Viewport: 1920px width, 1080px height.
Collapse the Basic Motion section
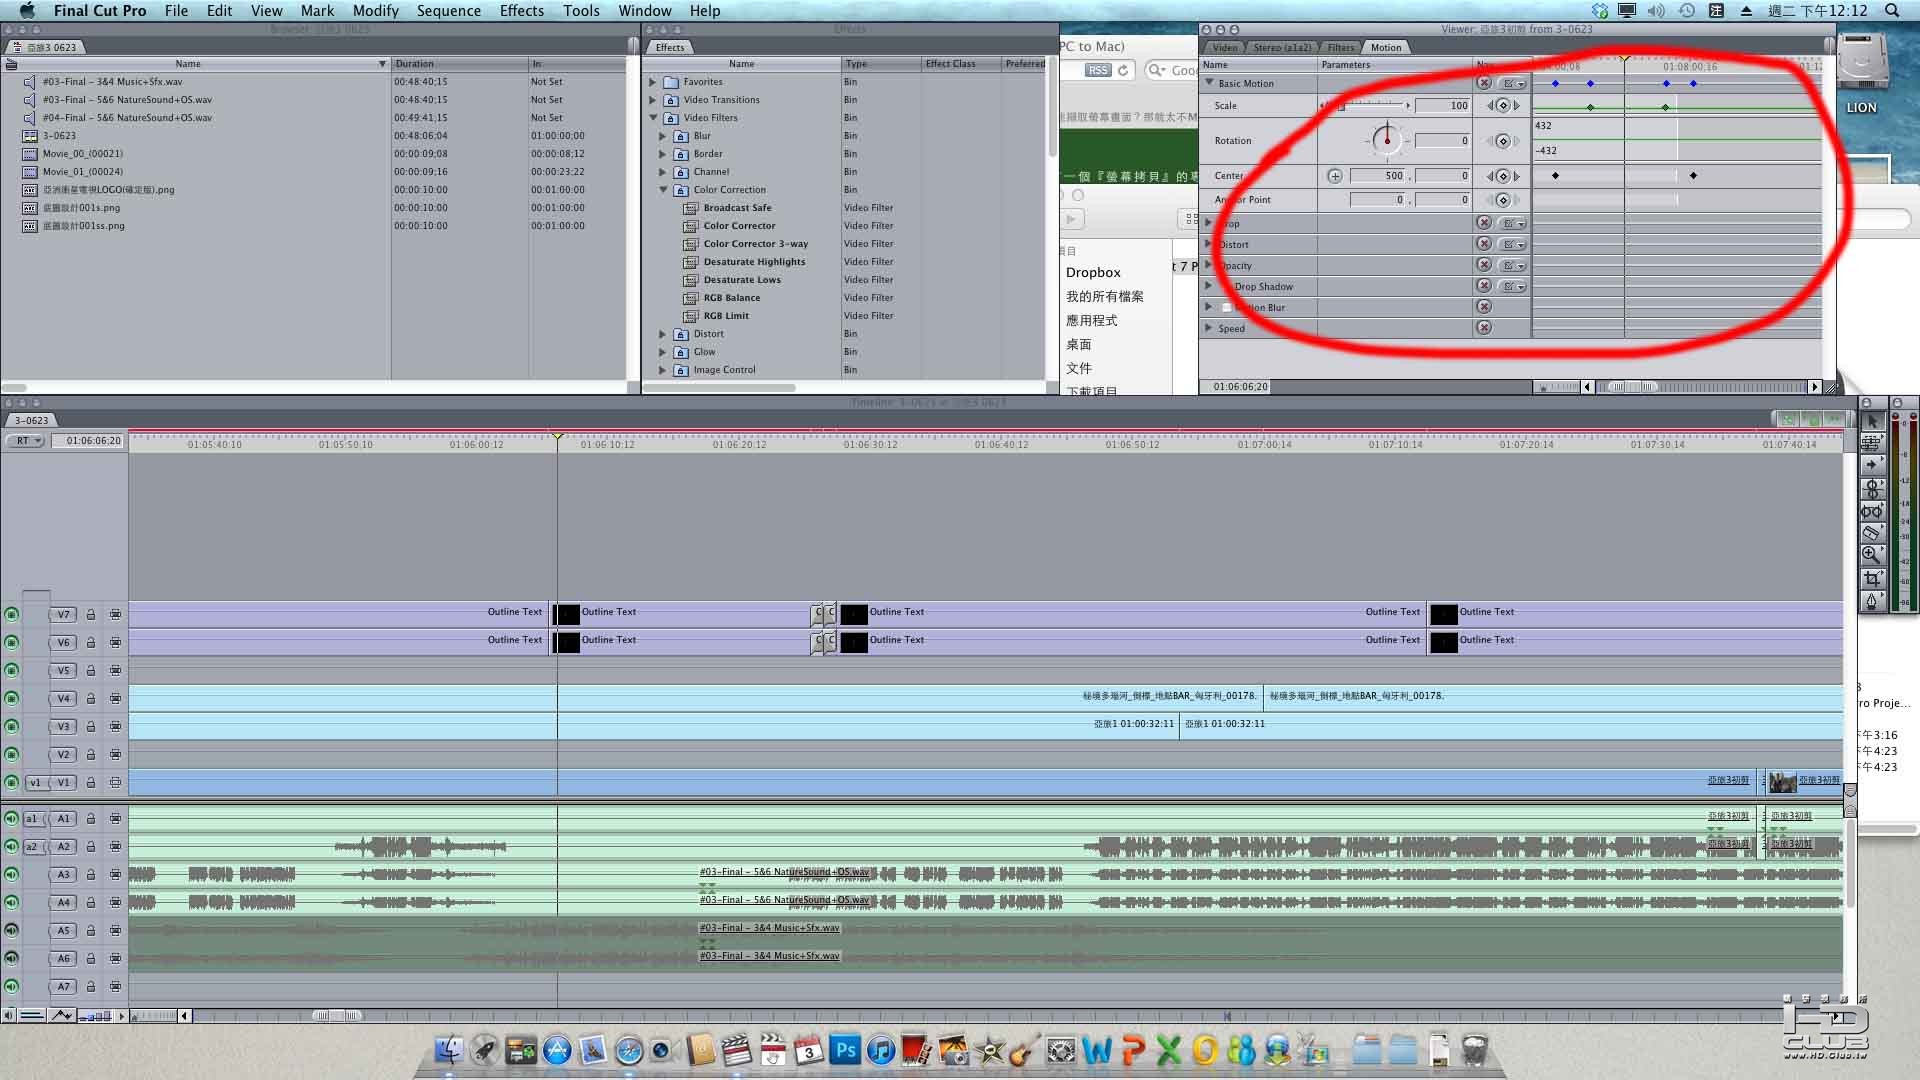click(1209, 83)
